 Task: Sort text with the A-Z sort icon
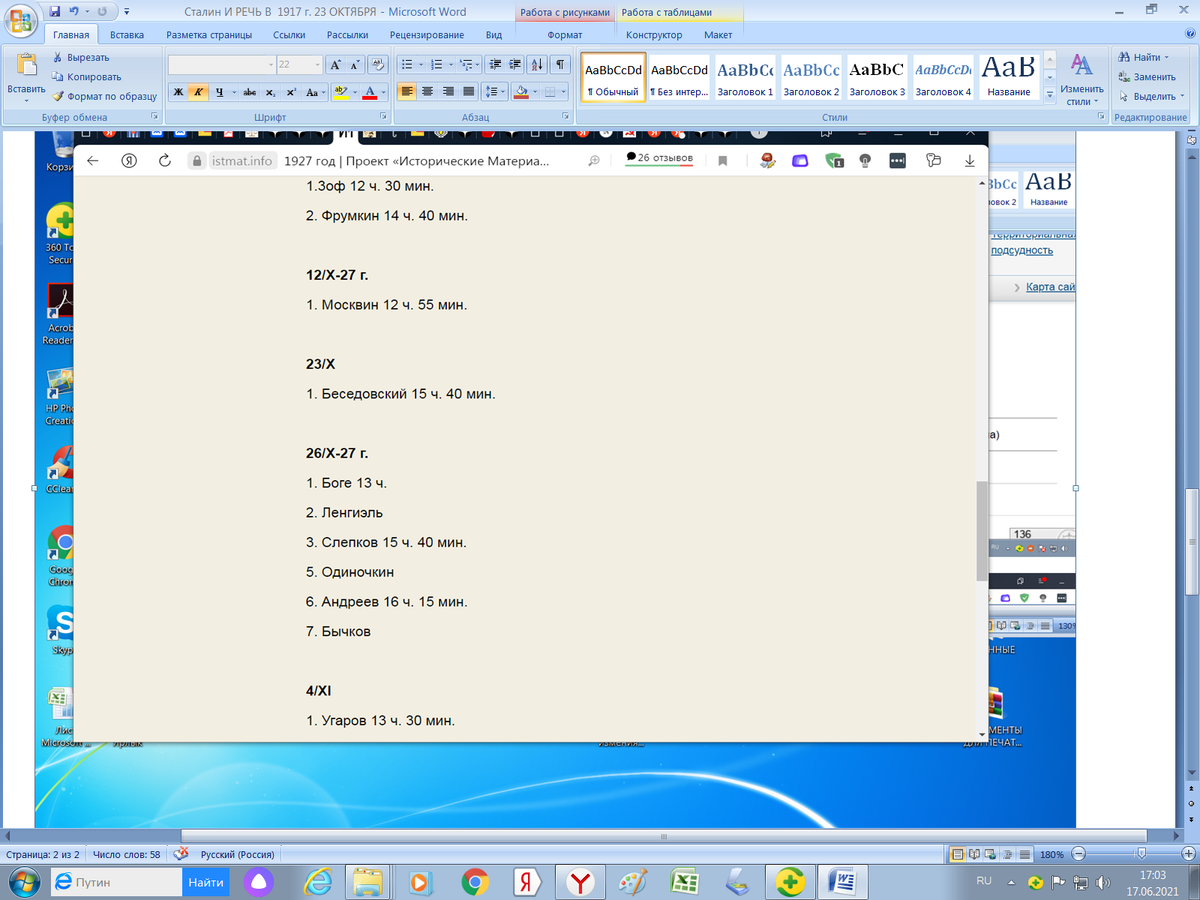[538, 64]
